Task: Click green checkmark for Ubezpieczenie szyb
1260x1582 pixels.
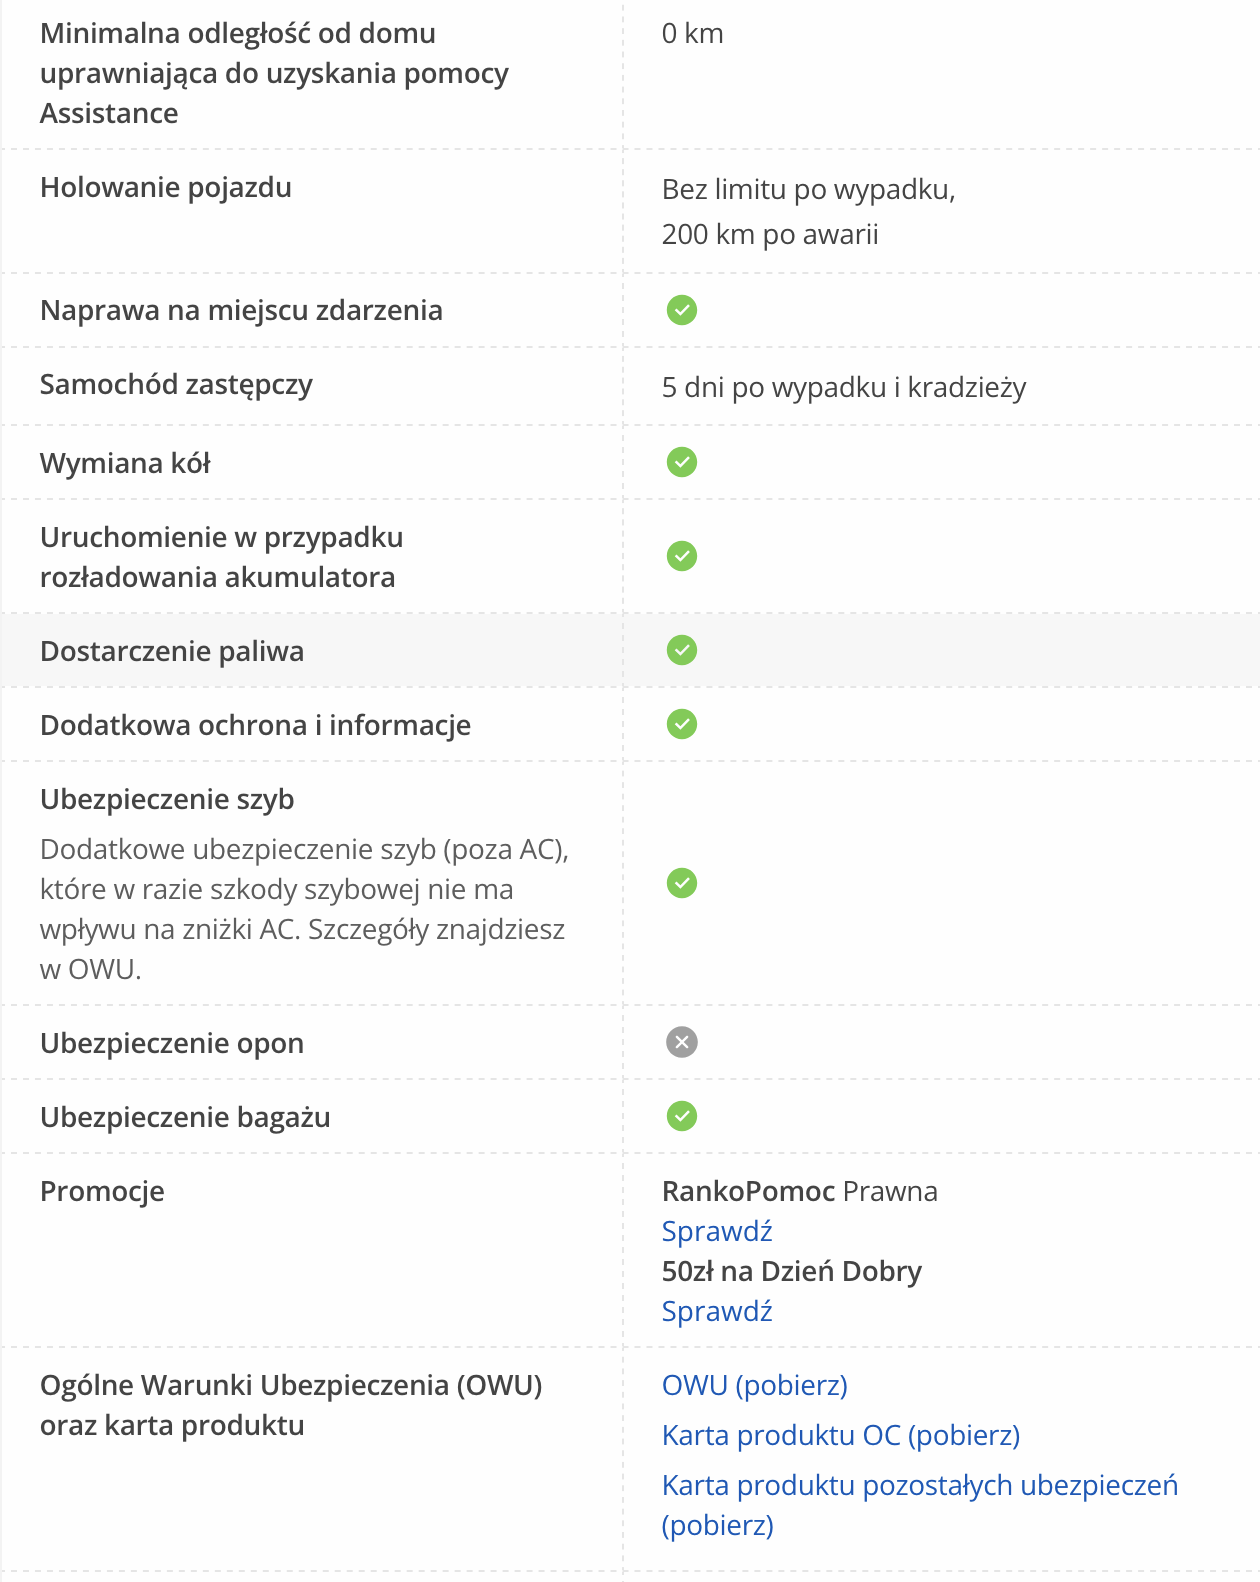Action: pos(682,883)
